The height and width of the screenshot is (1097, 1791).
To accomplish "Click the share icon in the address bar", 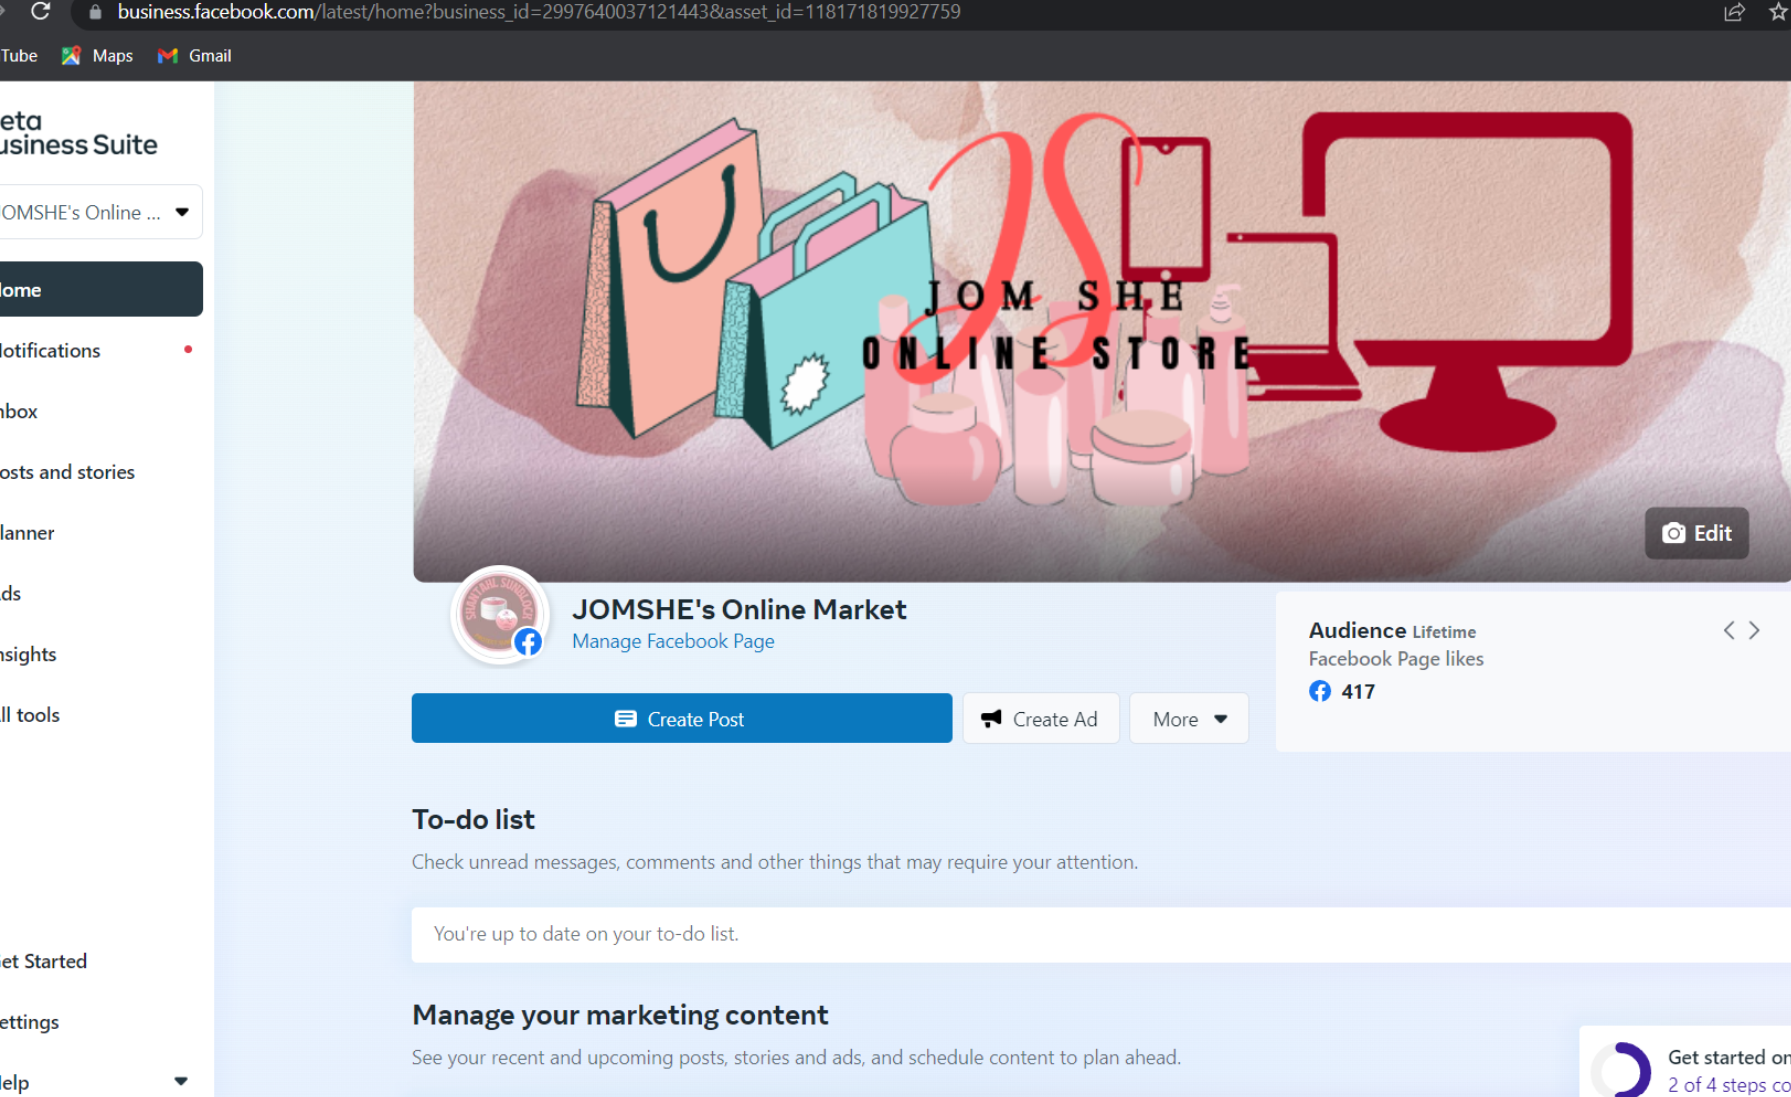I will 1734,12.
